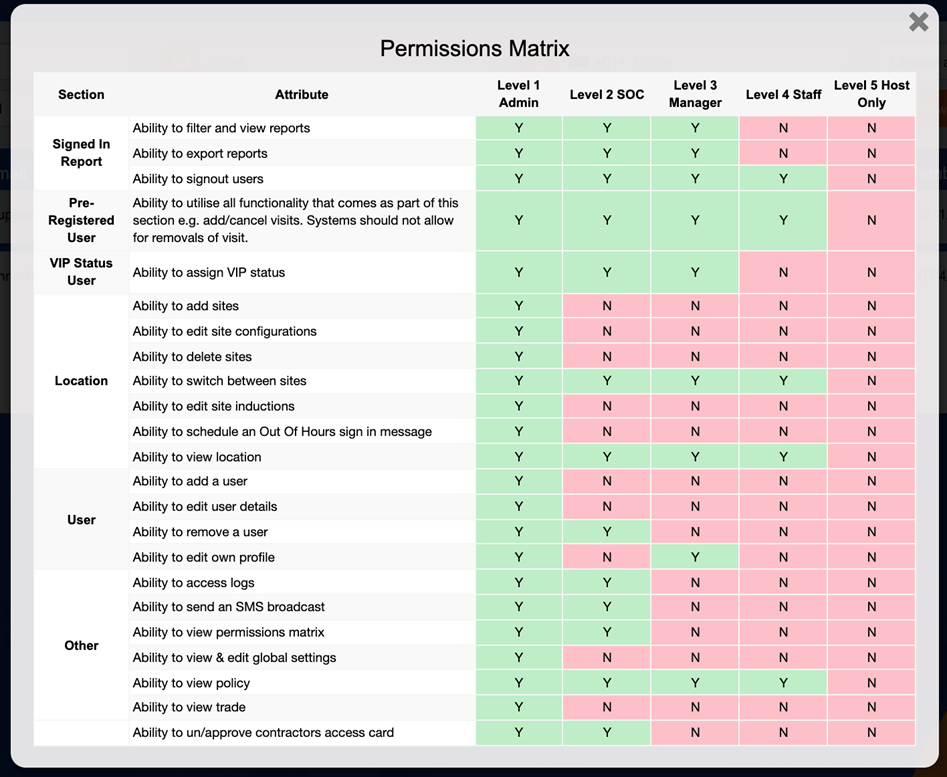Click the Pre-Registered User section label
The height and width of the screenshot is (777, 947).
[82, 220]
